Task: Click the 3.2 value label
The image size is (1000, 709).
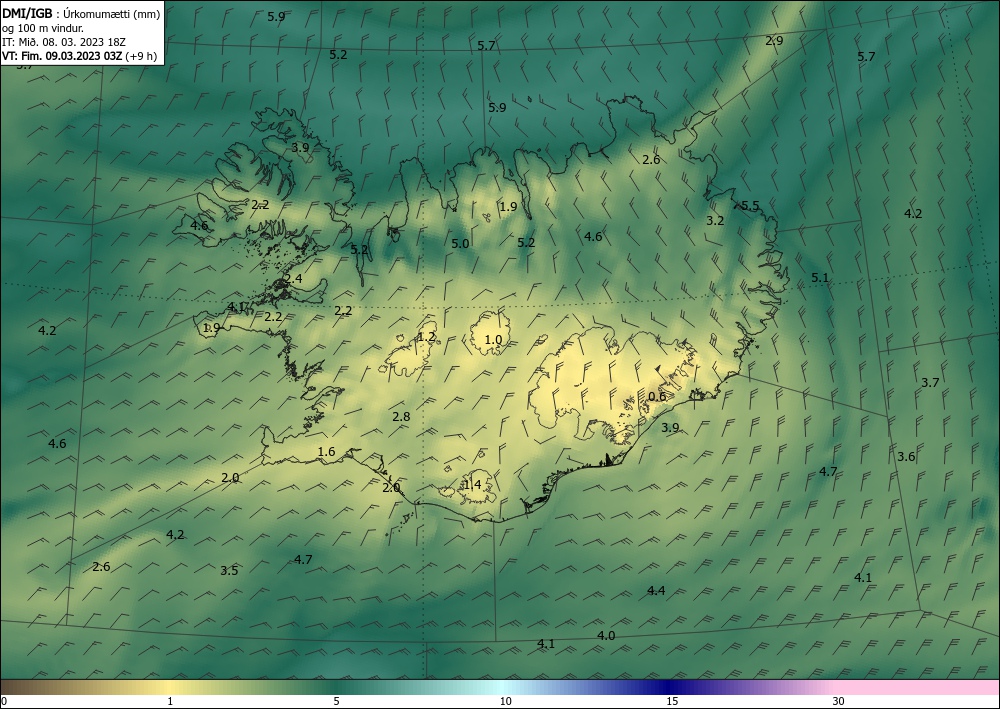Action: coord(715,221)
